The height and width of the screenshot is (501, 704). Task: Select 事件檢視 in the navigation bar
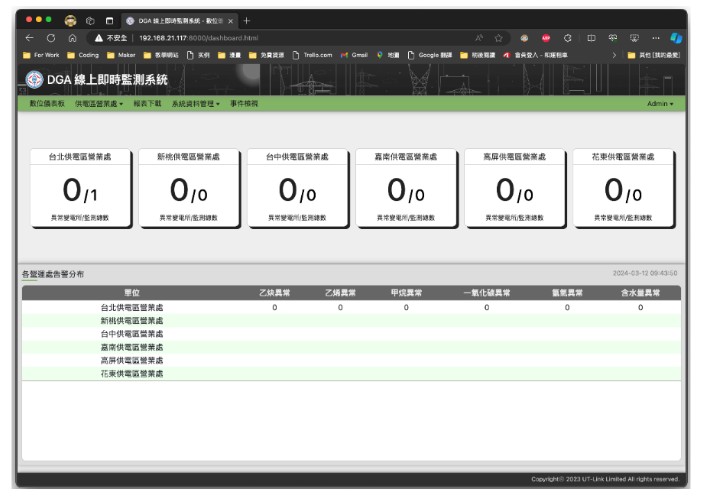coord(244,103)
